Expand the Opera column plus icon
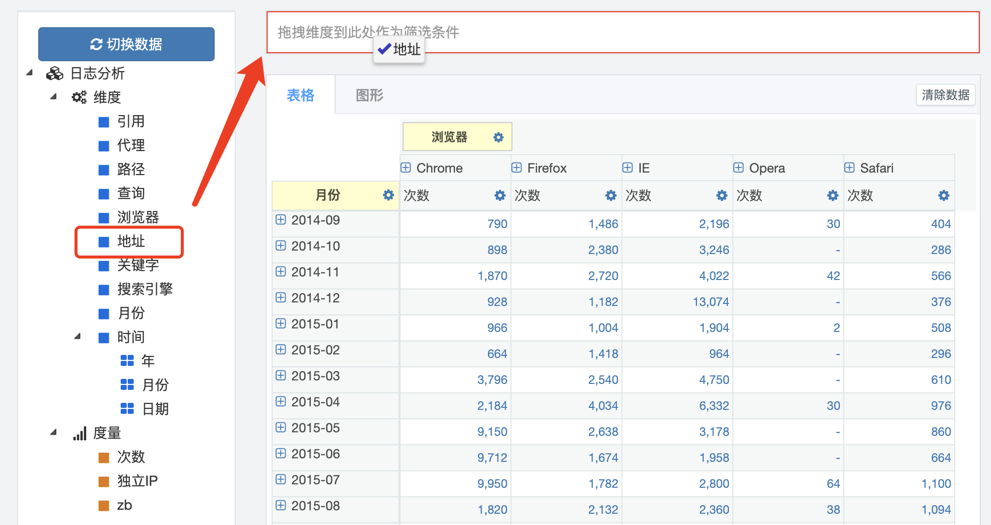The height and width of the screenshot is (525, 991). coord(738,168)
